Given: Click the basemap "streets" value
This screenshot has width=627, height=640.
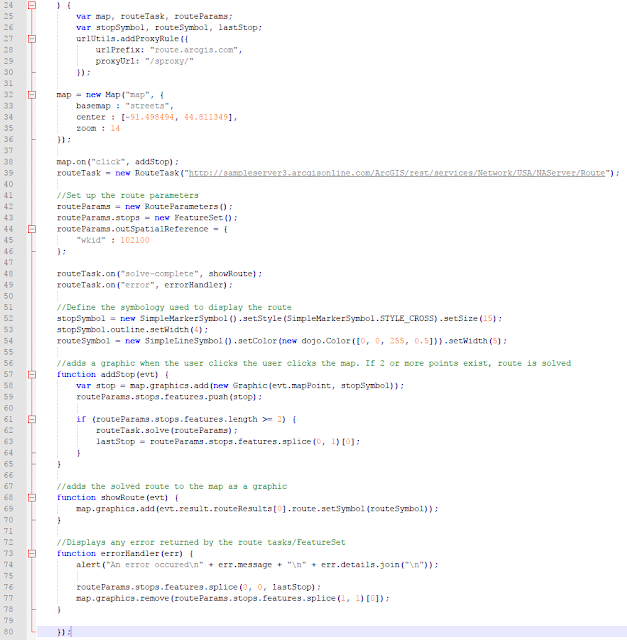Looking at the screenshot, I should (147, 106).
